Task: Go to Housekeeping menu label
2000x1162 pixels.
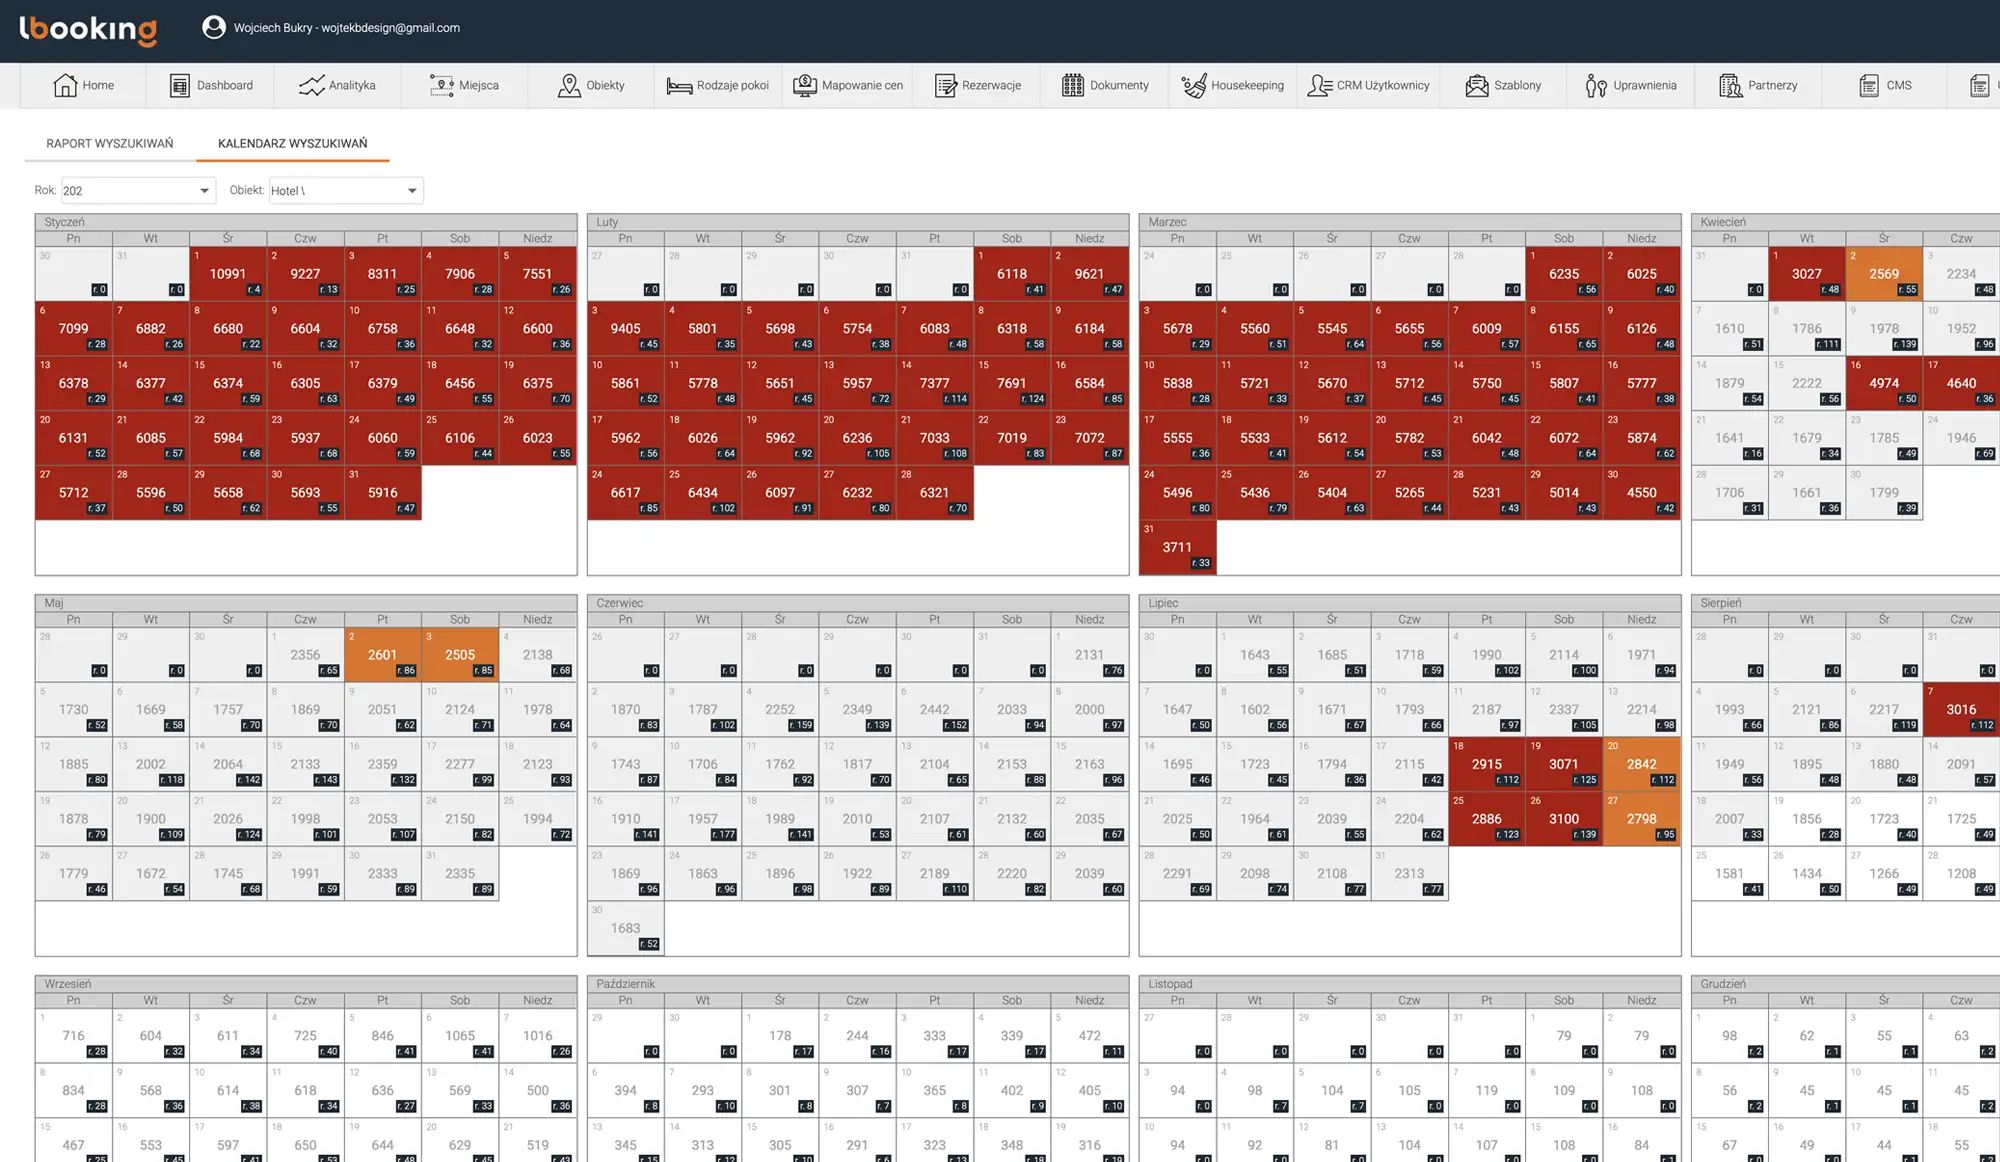Action: coord(1247,85)
